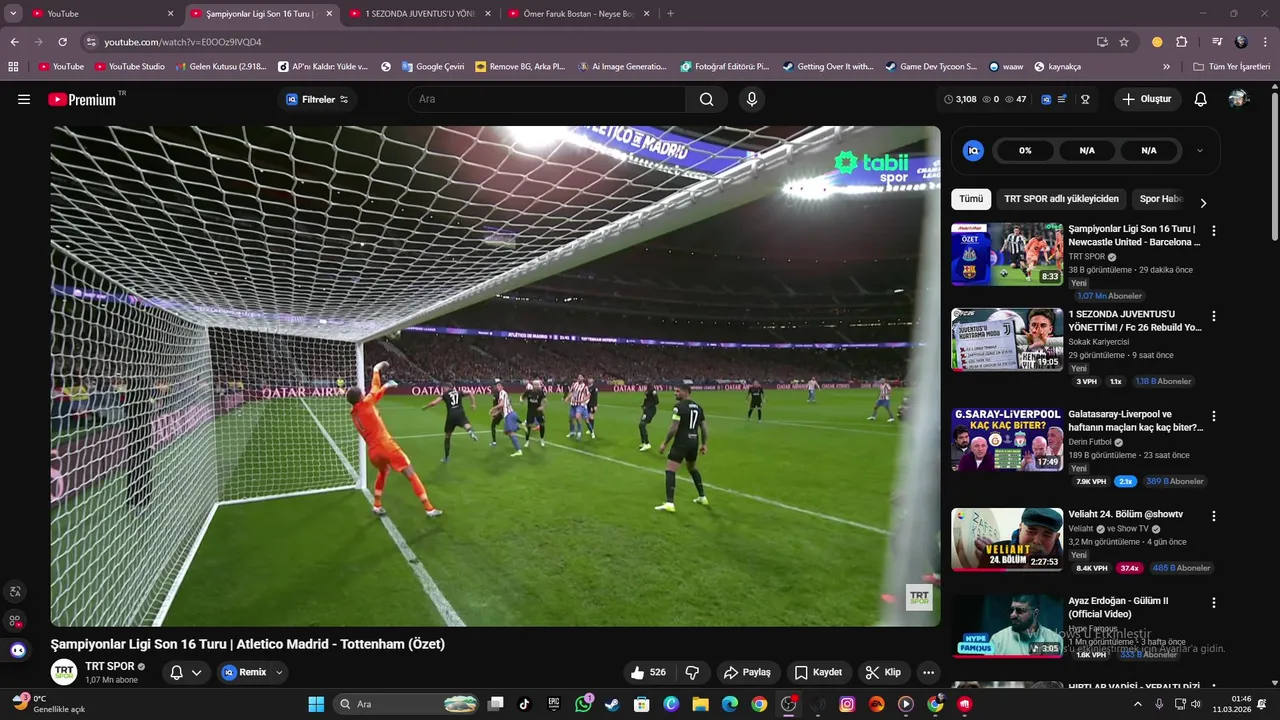Open the Tüm Yer İşaretleri bookmarks folder
The image size is (1280, 720).
pyautogui.click(x=1231, y=66)
